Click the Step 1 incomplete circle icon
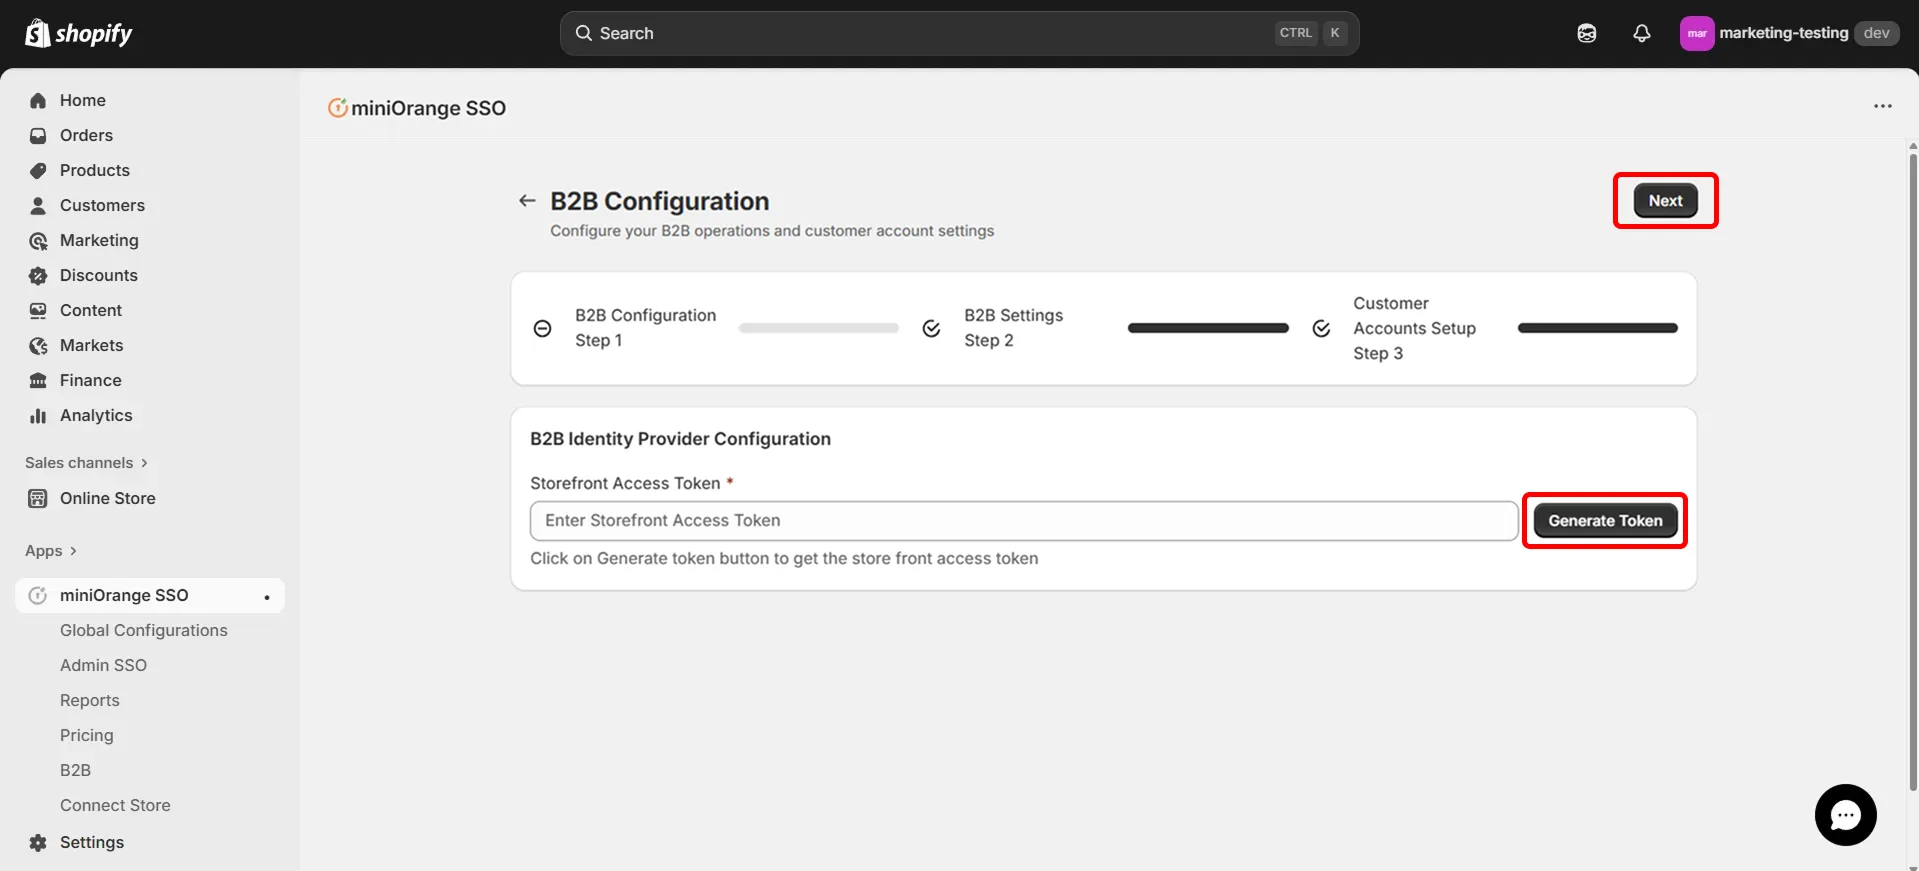Image resolution: width=1919 pixels, height=871 pixels. point(543,328)
